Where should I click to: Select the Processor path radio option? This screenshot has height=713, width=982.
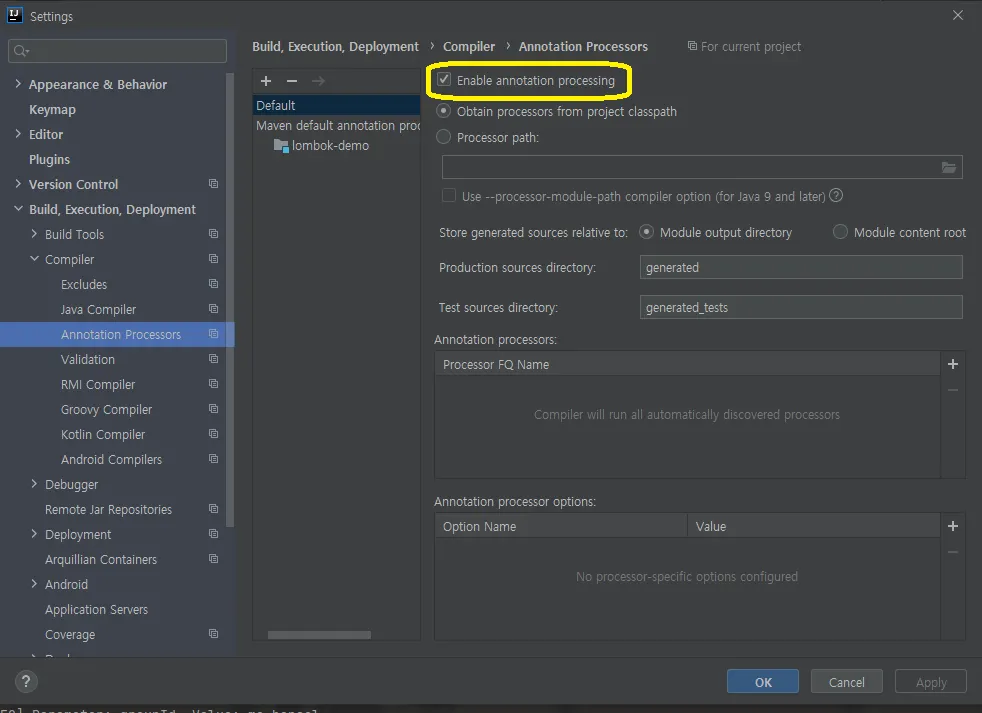click(x=443, y=137)
